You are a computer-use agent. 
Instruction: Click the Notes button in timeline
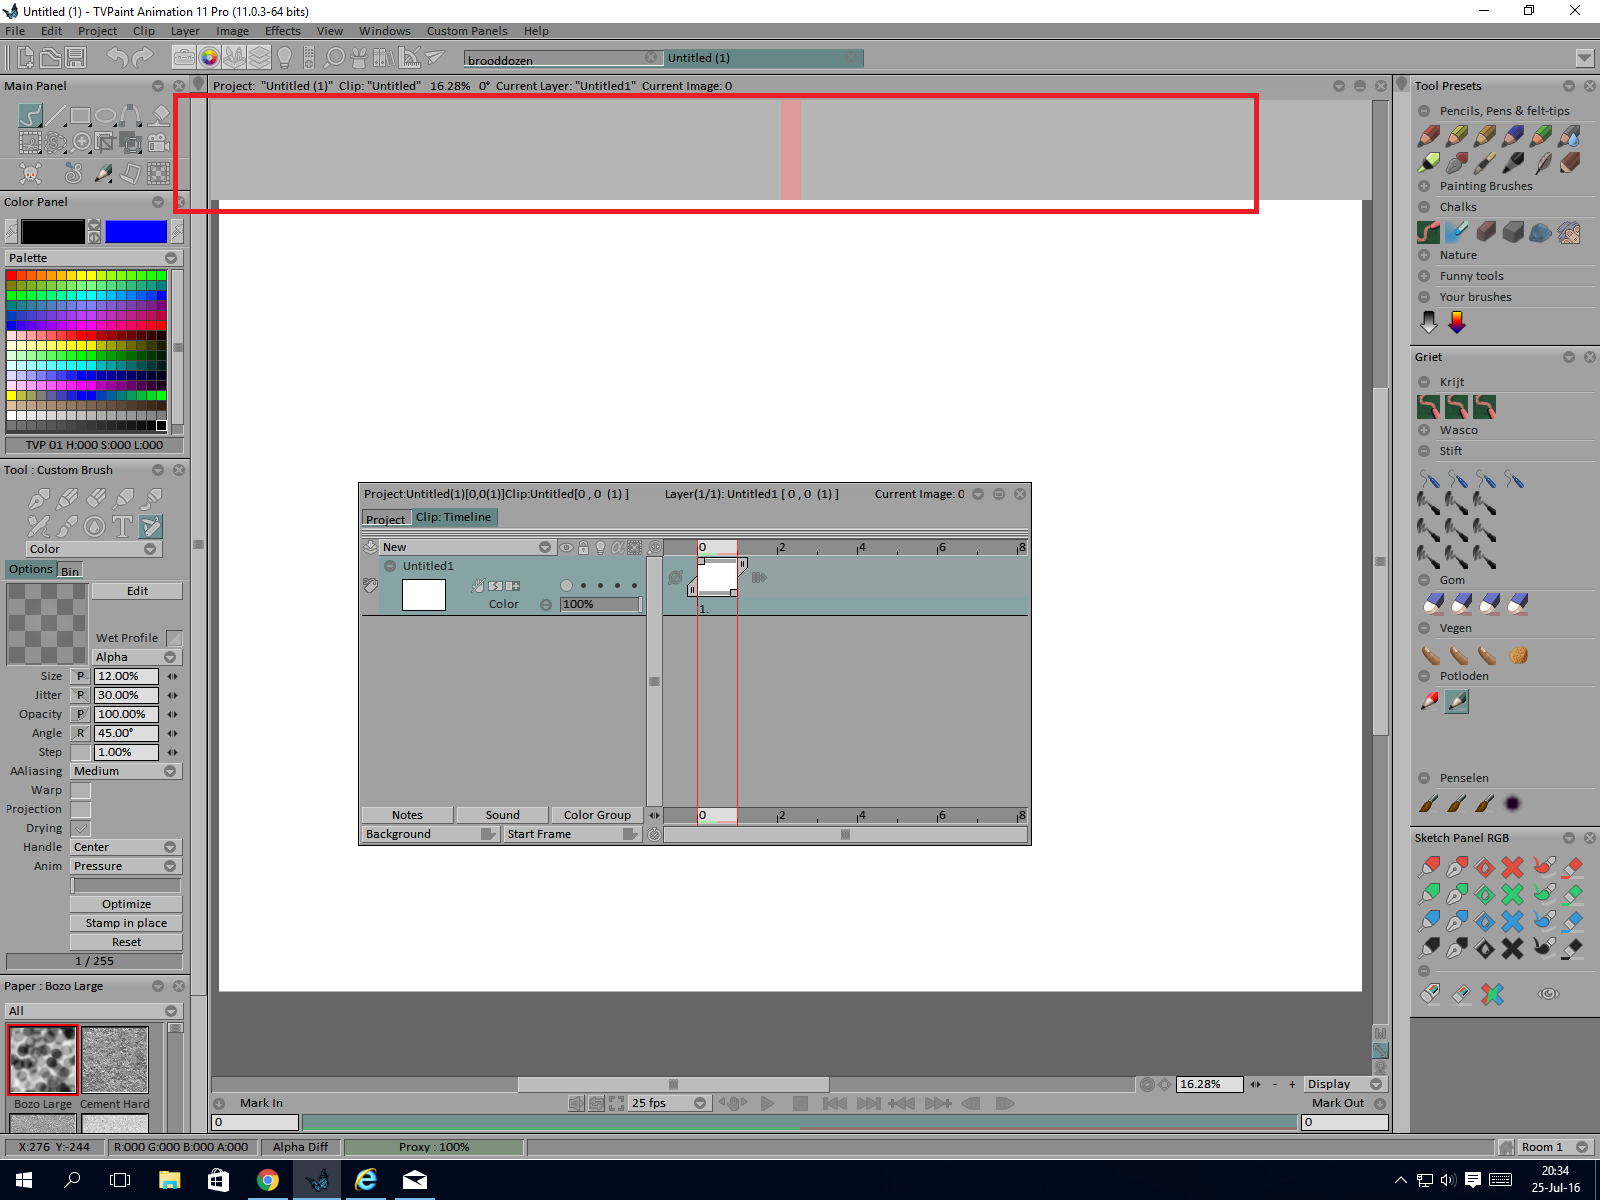coord(407,815)
